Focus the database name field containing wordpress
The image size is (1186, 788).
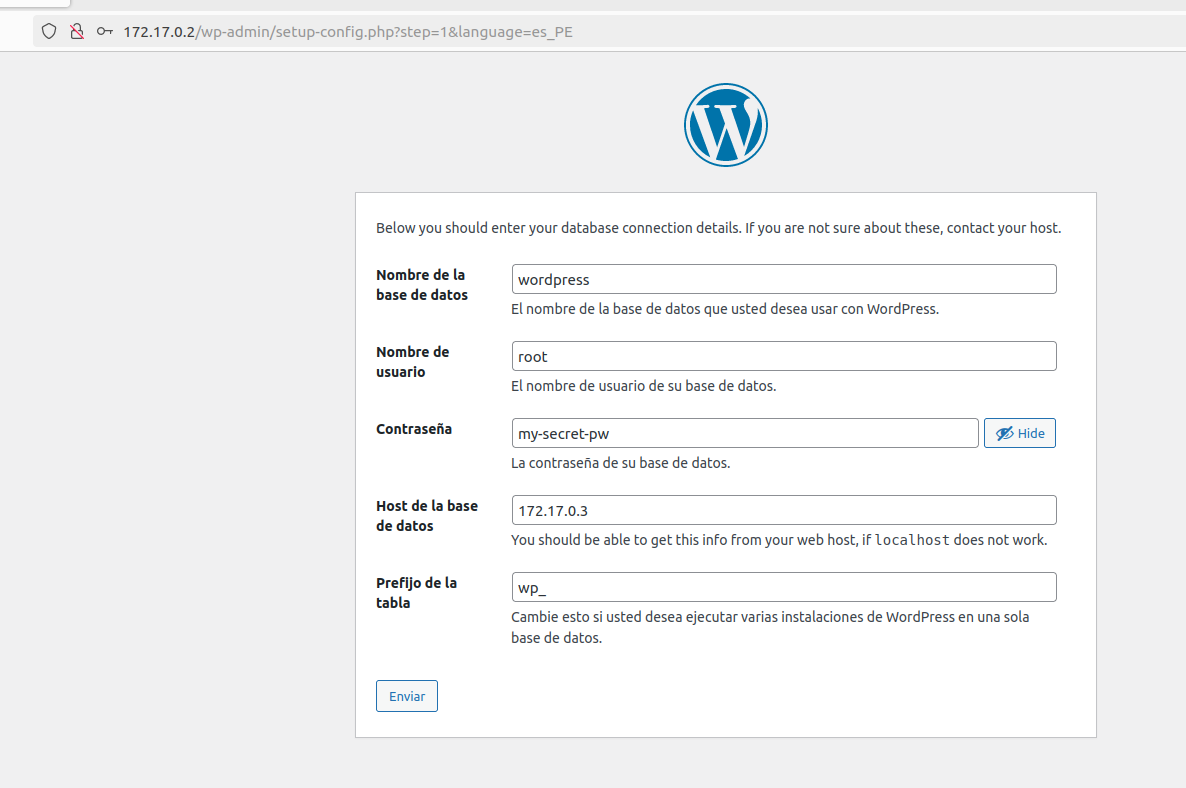tap(784, 279)
